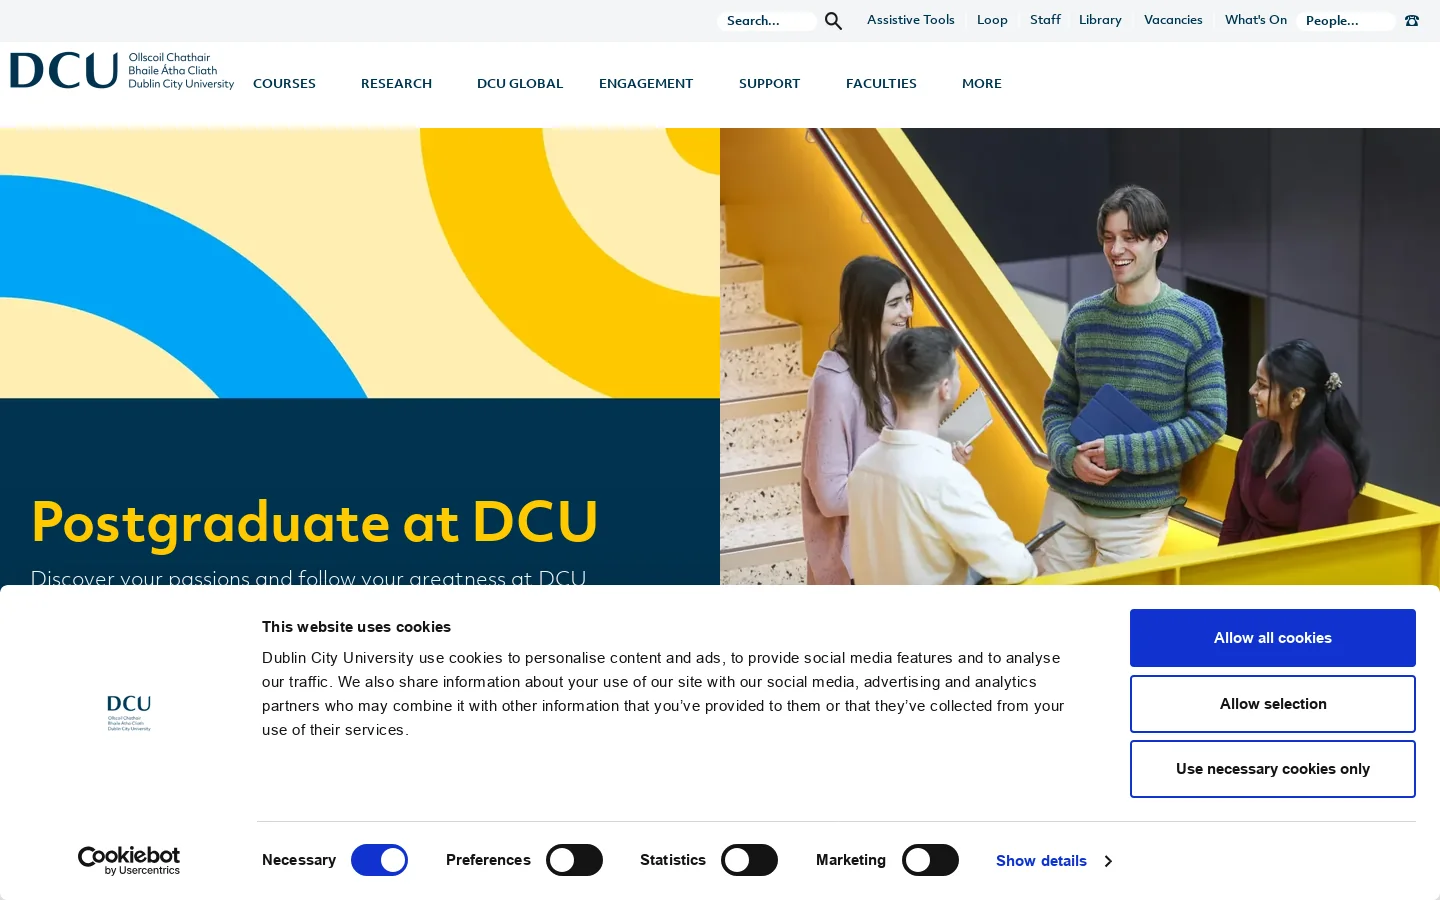Open the DCU Global menu
Screen dimensions: 1440x900
pos(520,84)
